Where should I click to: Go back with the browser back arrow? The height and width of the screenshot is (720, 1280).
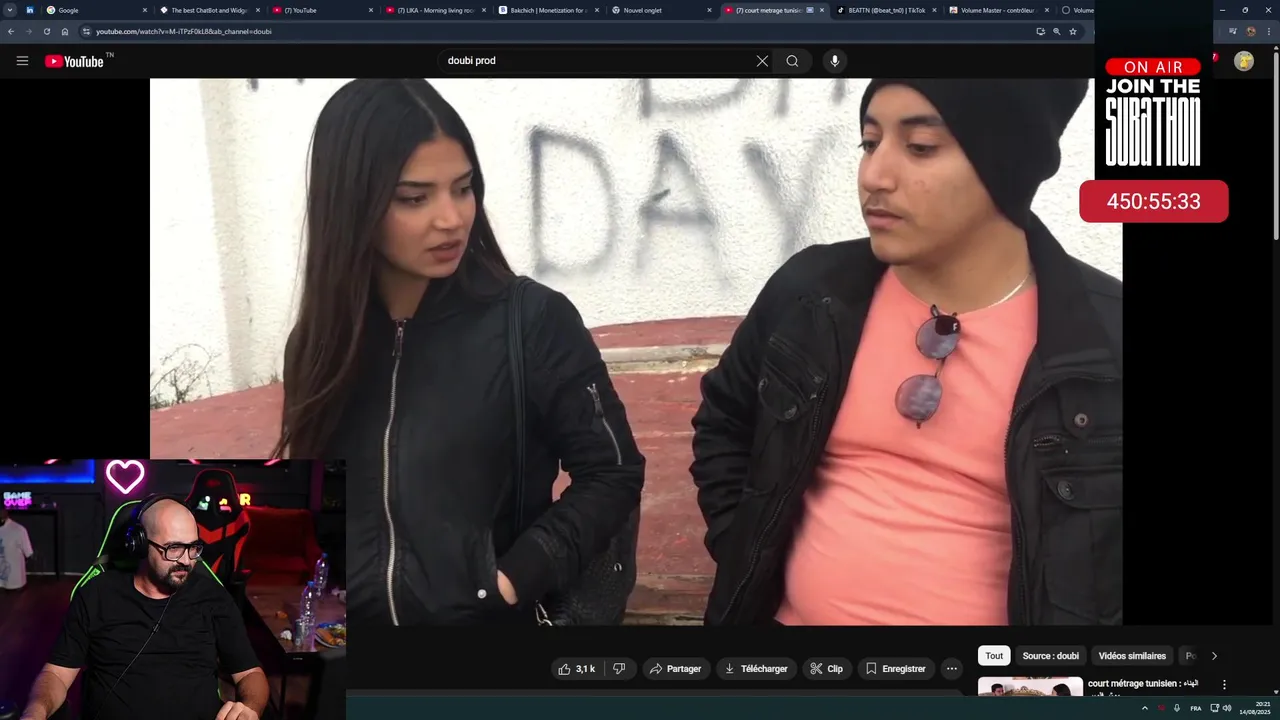click(11, 31)
